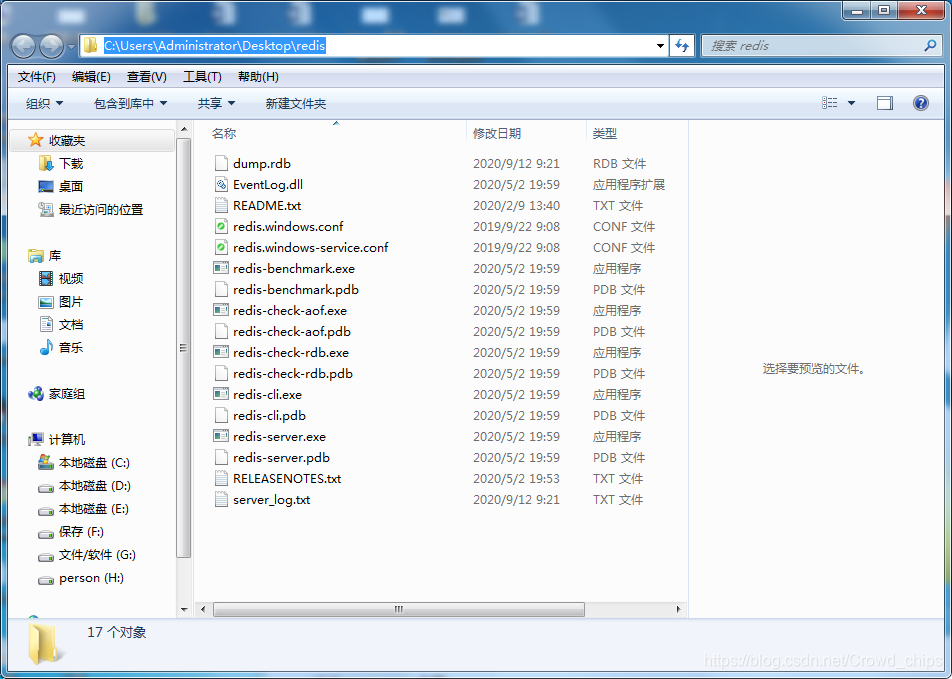Sort by the 类型 column header
This screenshot has height=679, width=952.
pos(605,134)
